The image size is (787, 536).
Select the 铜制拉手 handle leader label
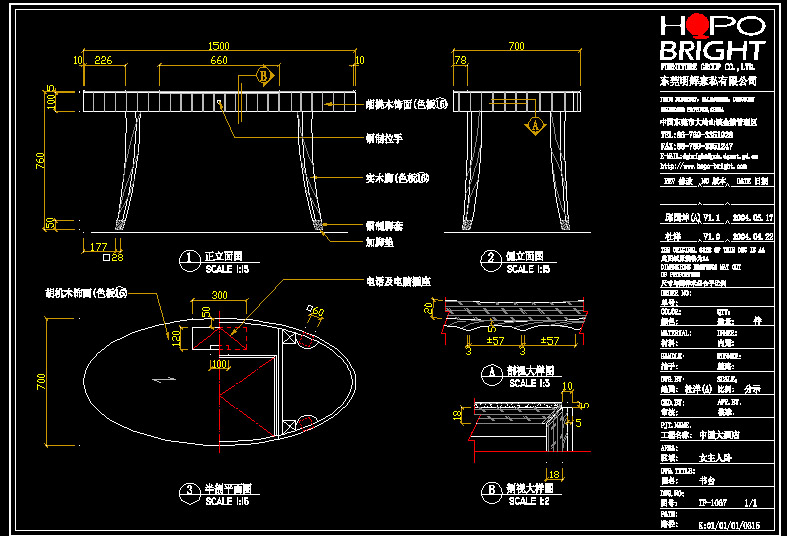(384, 139)
